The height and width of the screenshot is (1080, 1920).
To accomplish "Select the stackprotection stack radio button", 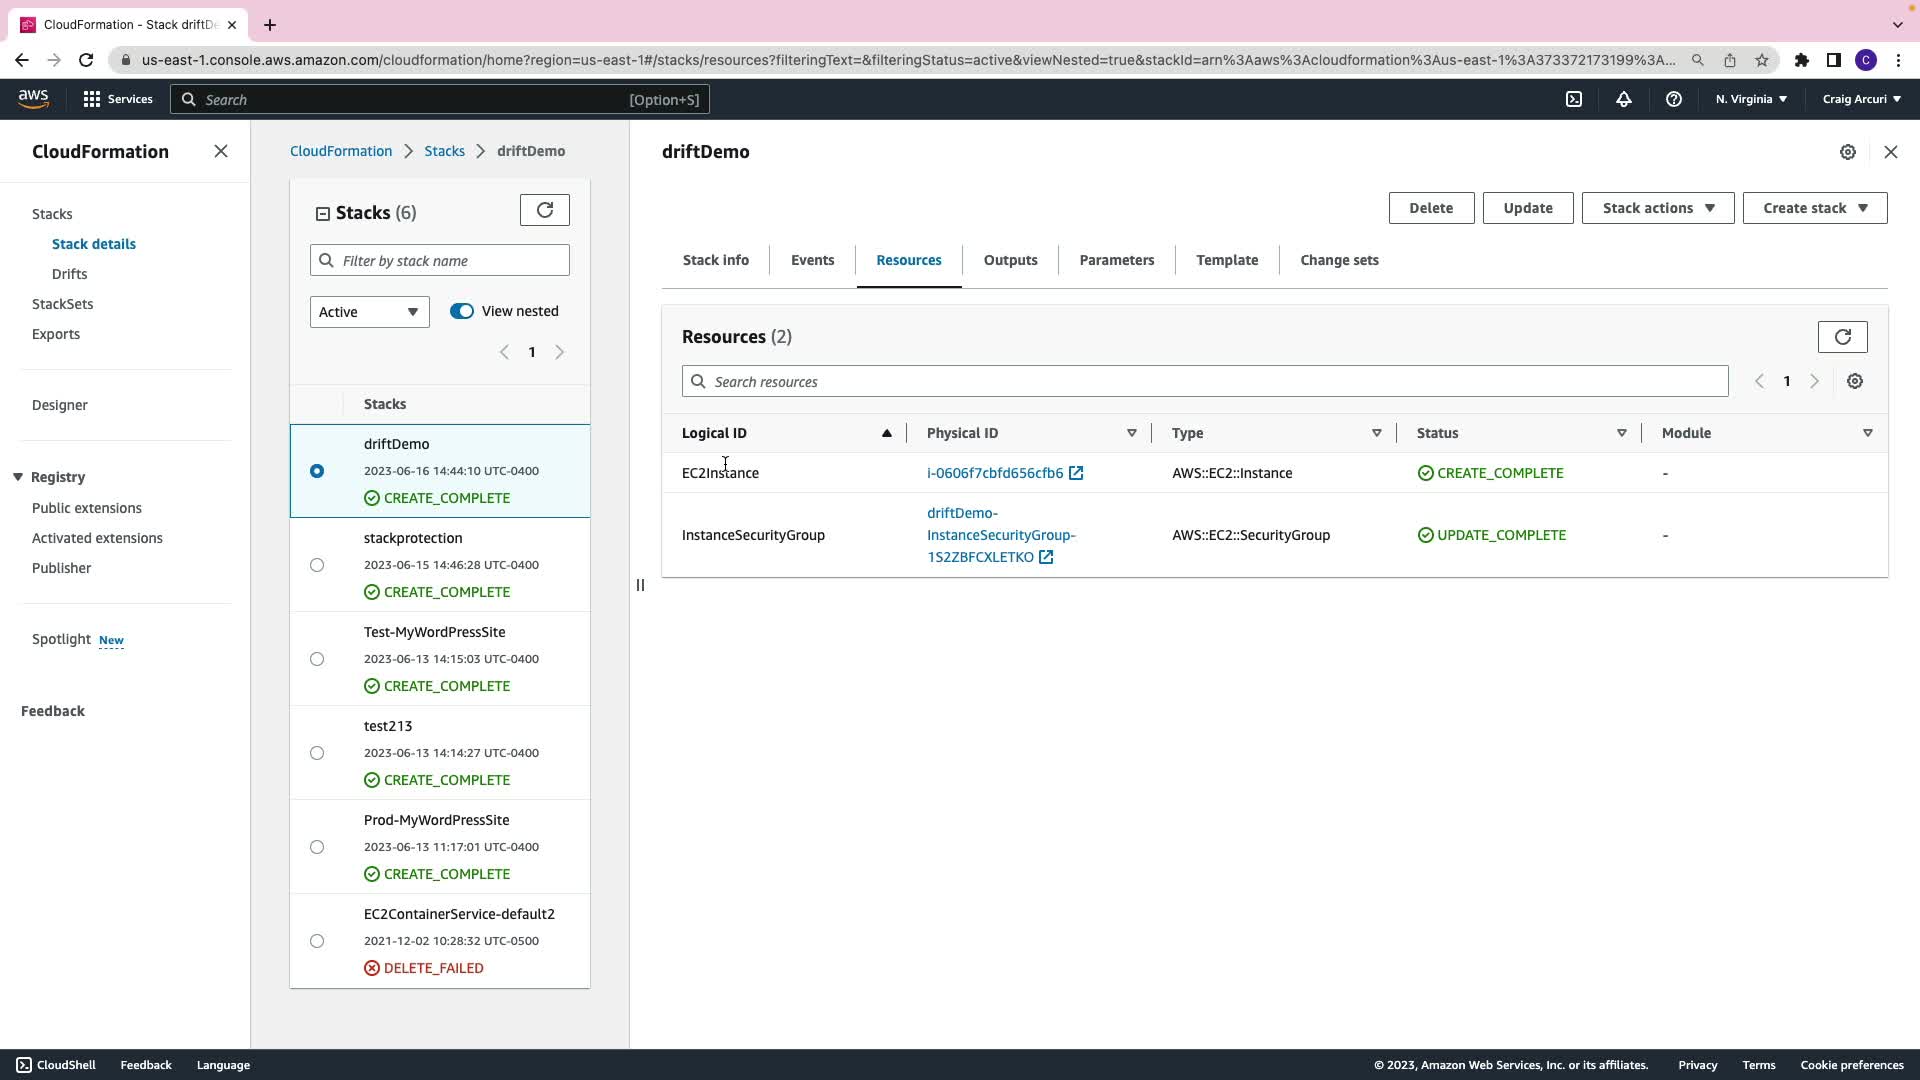I will tap(317, 565).
